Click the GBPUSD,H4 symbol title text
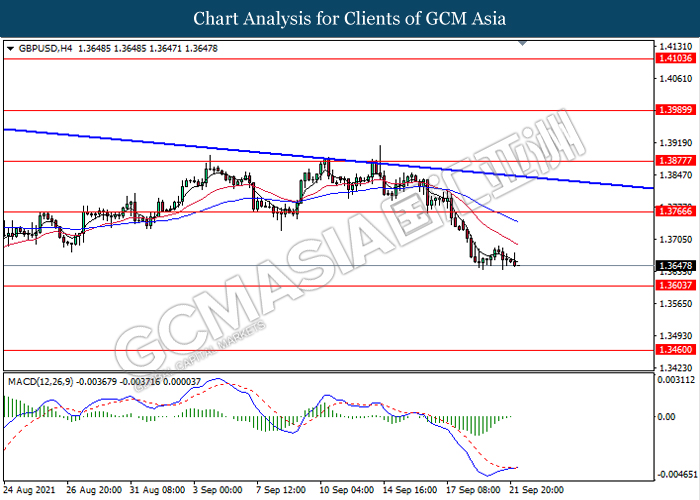 45,49
